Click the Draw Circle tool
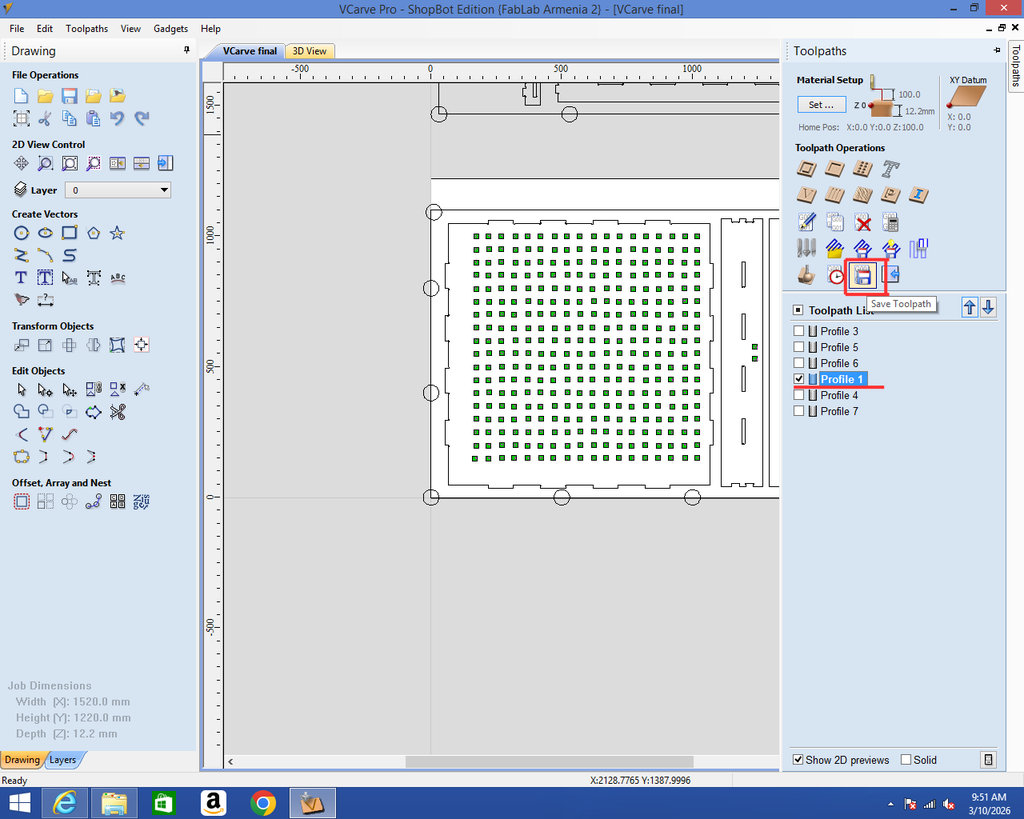This screenshot has width=1024, height=819. click(x=21, y=233)
